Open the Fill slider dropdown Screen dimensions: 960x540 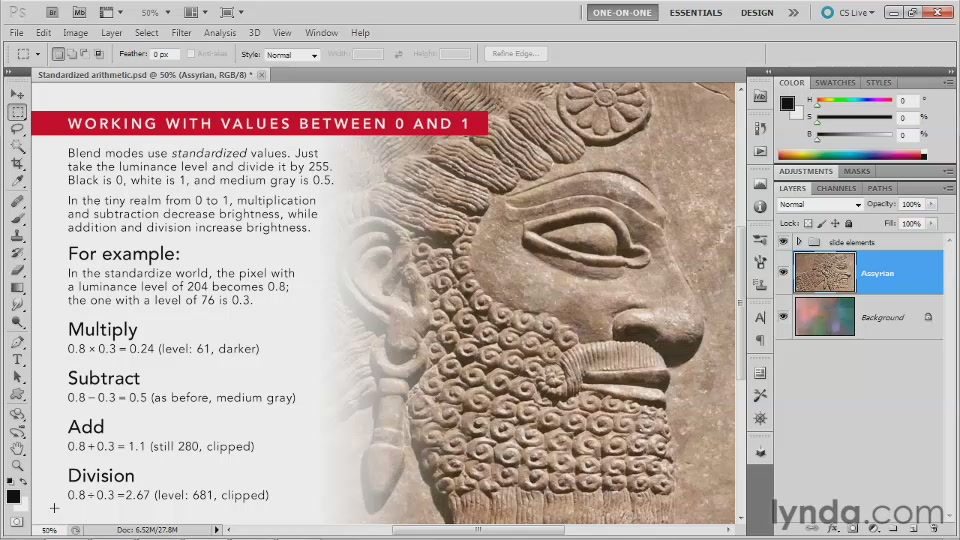[x=931, y=223]
